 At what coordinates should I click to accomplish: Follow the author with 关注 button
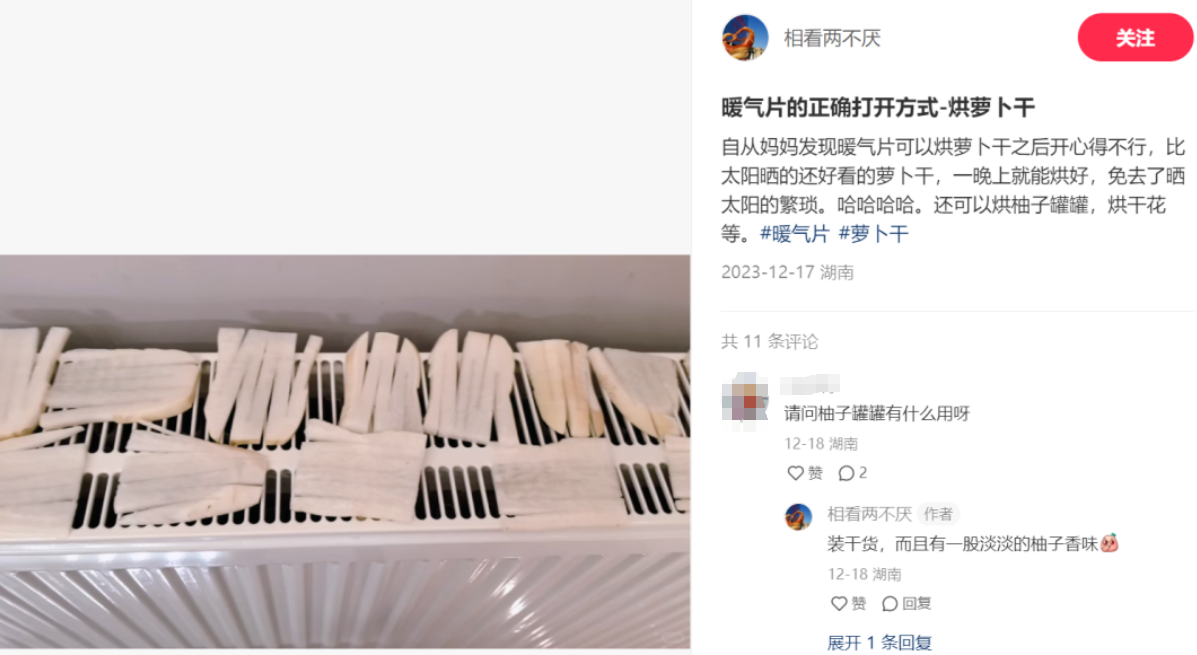1135,37
